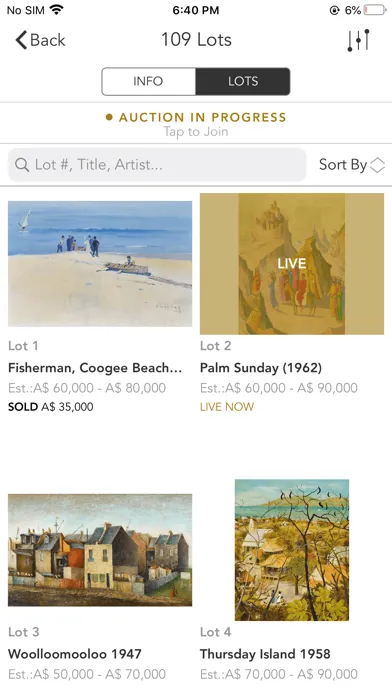Viewport: 392px width, 696px height.
Task: Tap the Sort By up-down arrows
Action: [x=377, y=165]
